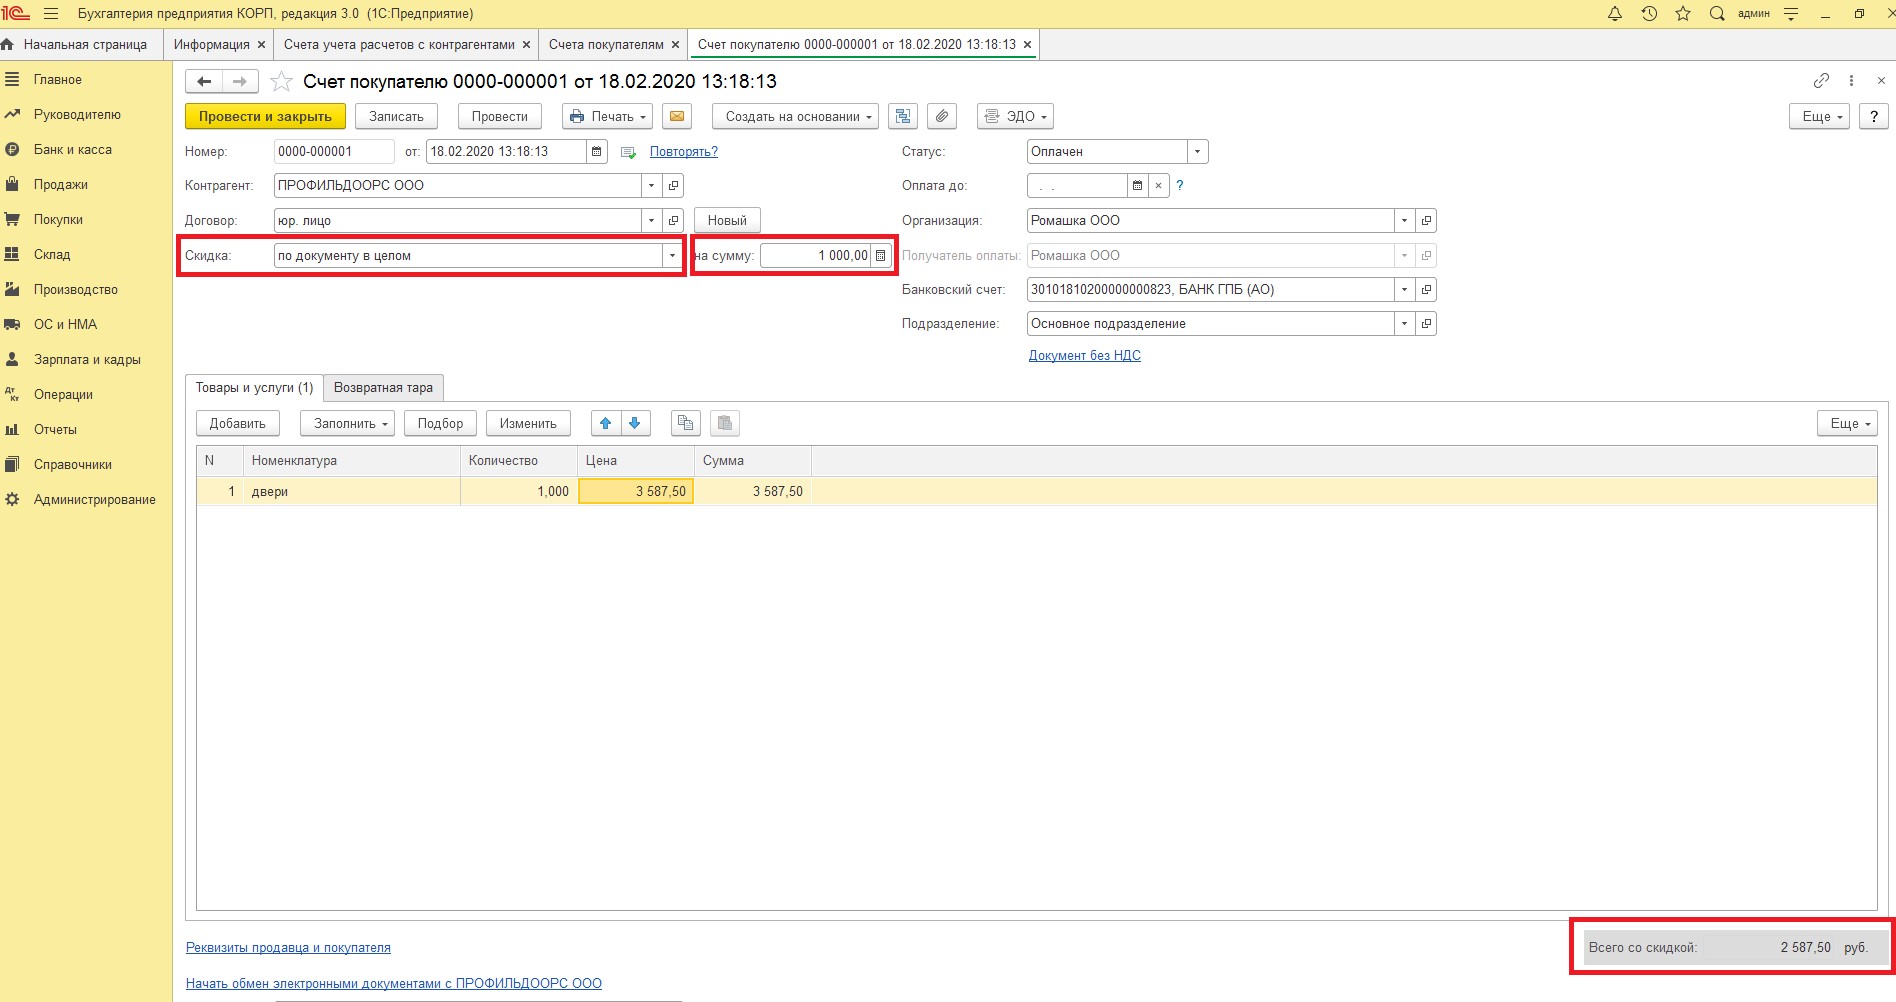Open the Продажи section in the sidebar
1896x1002 pixels.
pos(60,185)
